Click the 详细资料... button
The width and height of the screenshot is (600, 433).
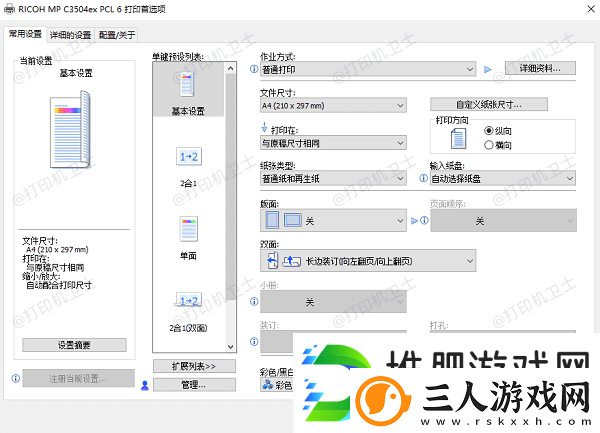pyautogui.click(x=540, y=68)
